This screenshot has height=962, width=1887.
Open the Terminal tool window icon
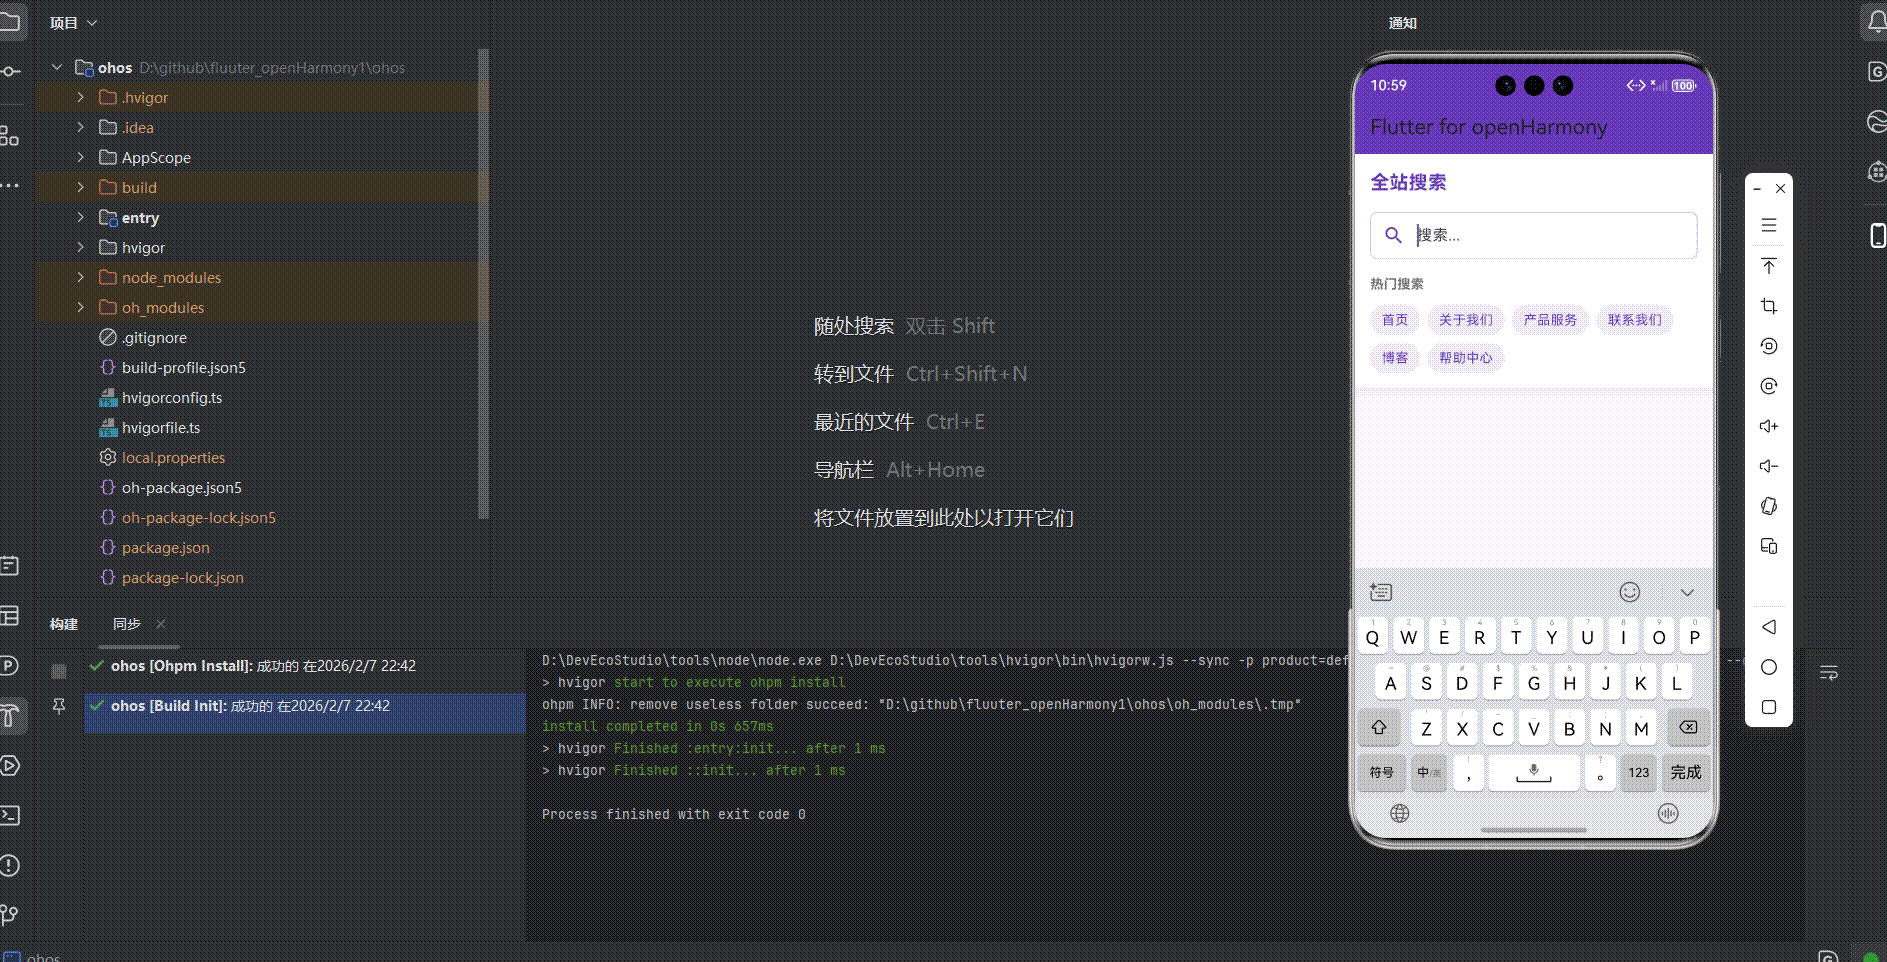click(10, 815)
